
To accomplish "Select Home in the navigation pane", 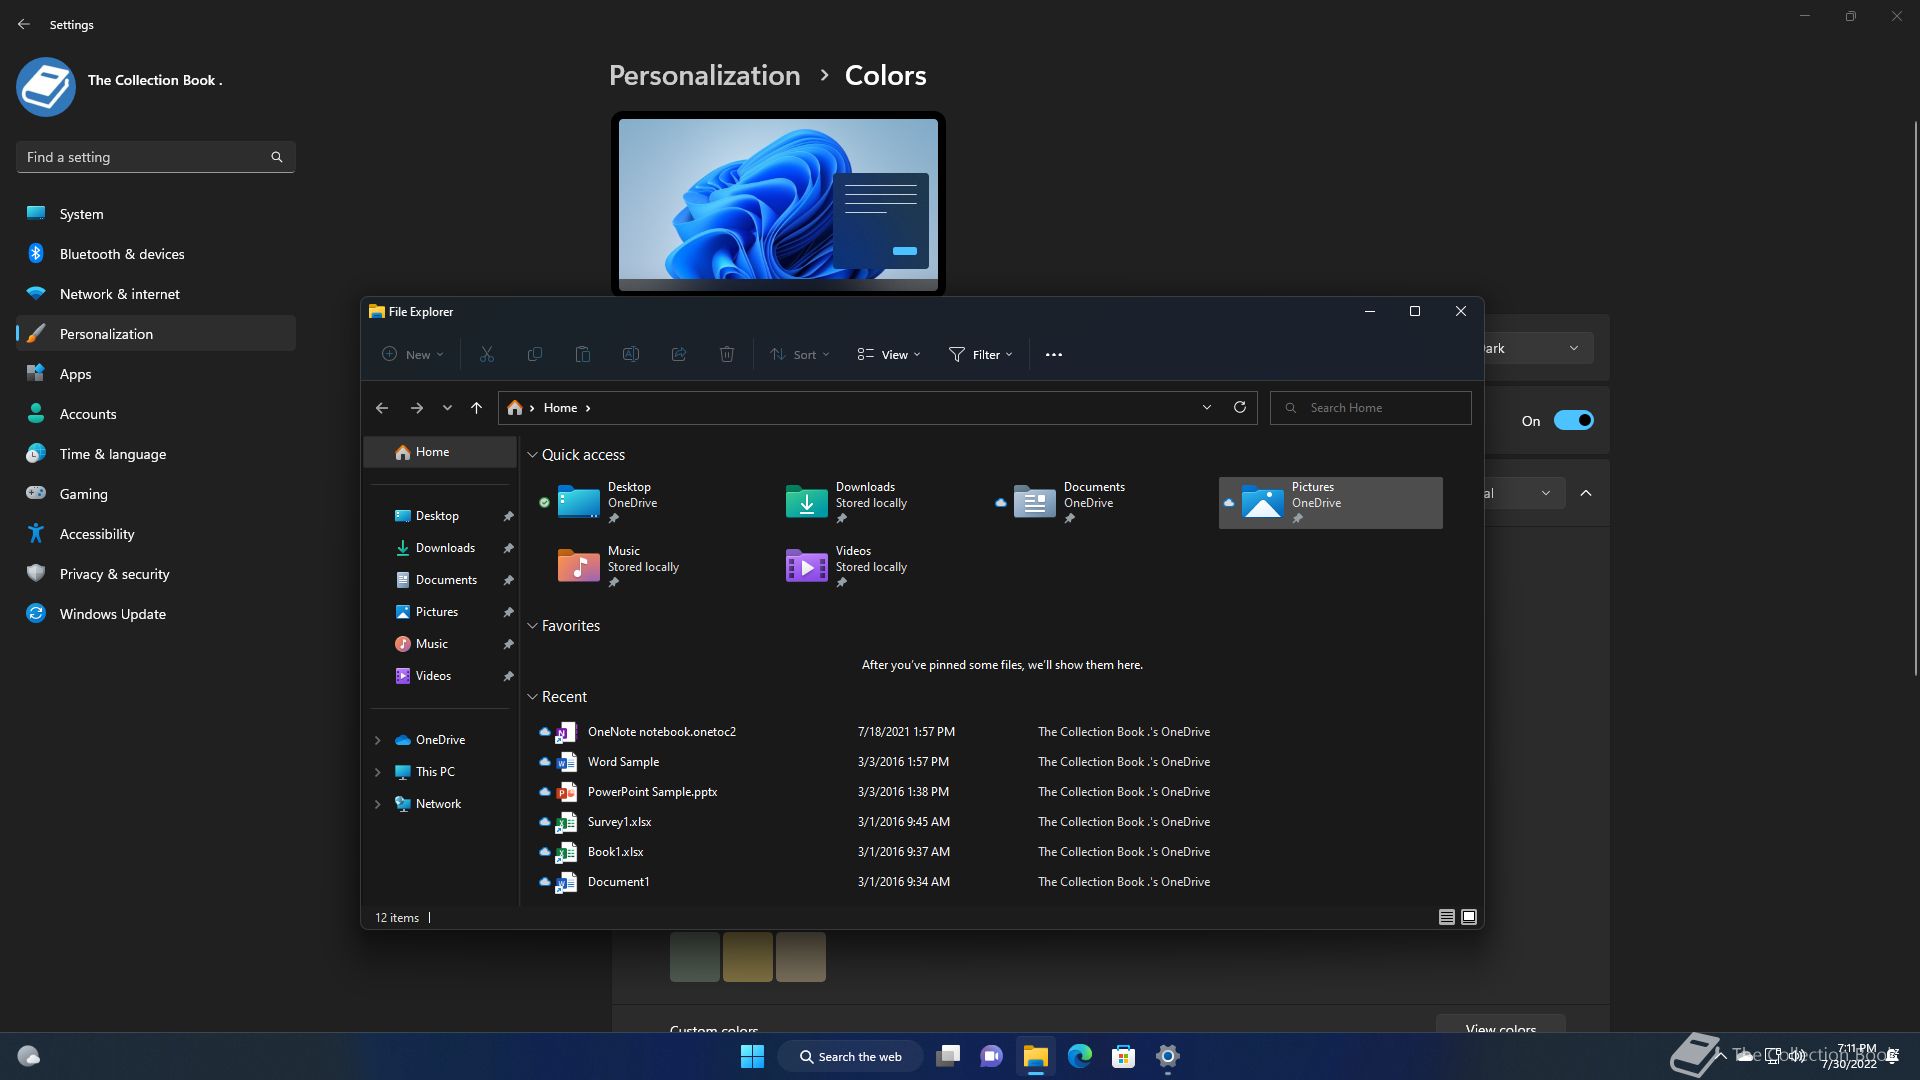I will (440, 452).
